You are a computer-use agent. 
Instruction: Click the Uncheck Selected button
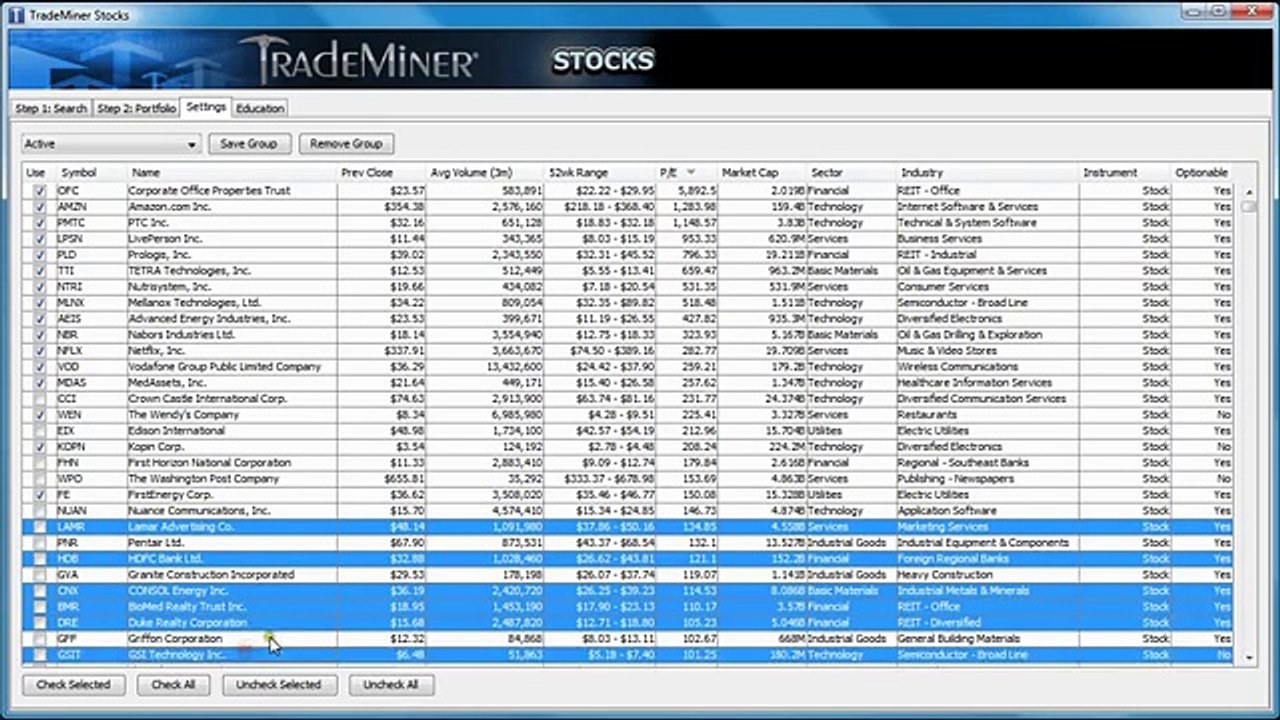pyautogui.click(x=279, y=685)
